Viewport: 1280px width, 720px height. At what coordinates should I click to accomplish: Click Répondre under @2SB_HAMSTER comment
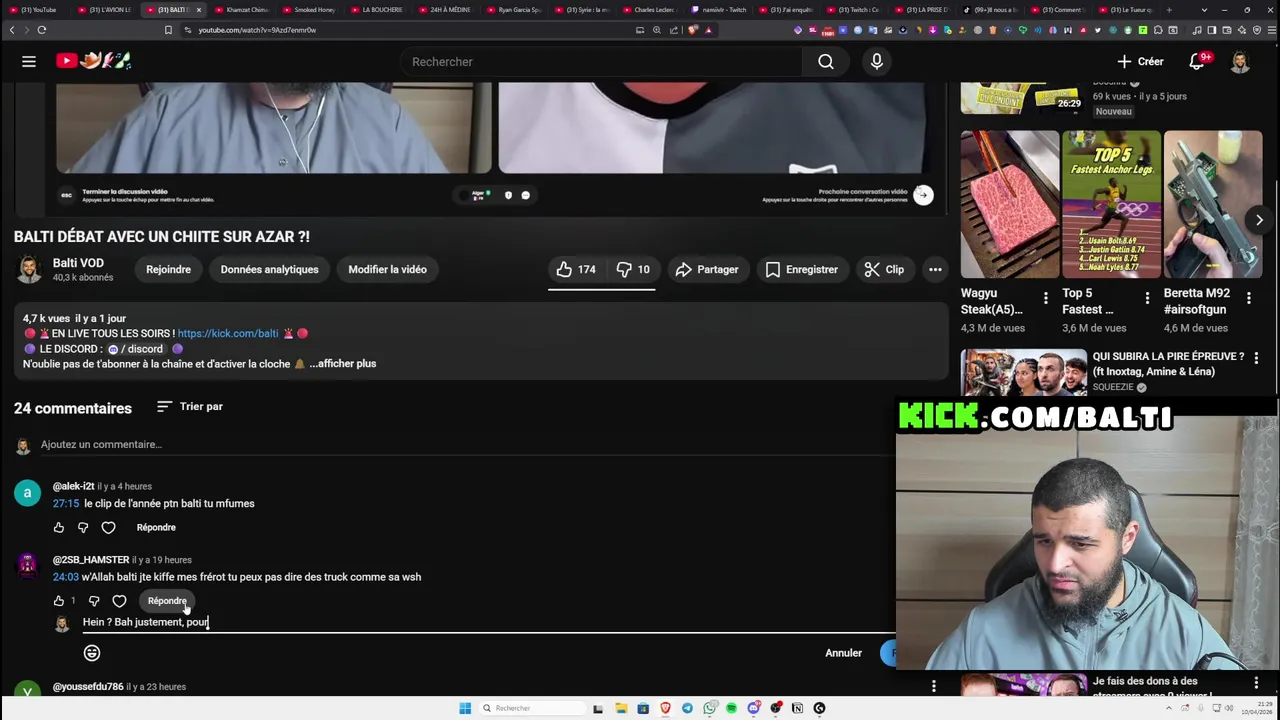pyautogui.click(x=167, y=601)
